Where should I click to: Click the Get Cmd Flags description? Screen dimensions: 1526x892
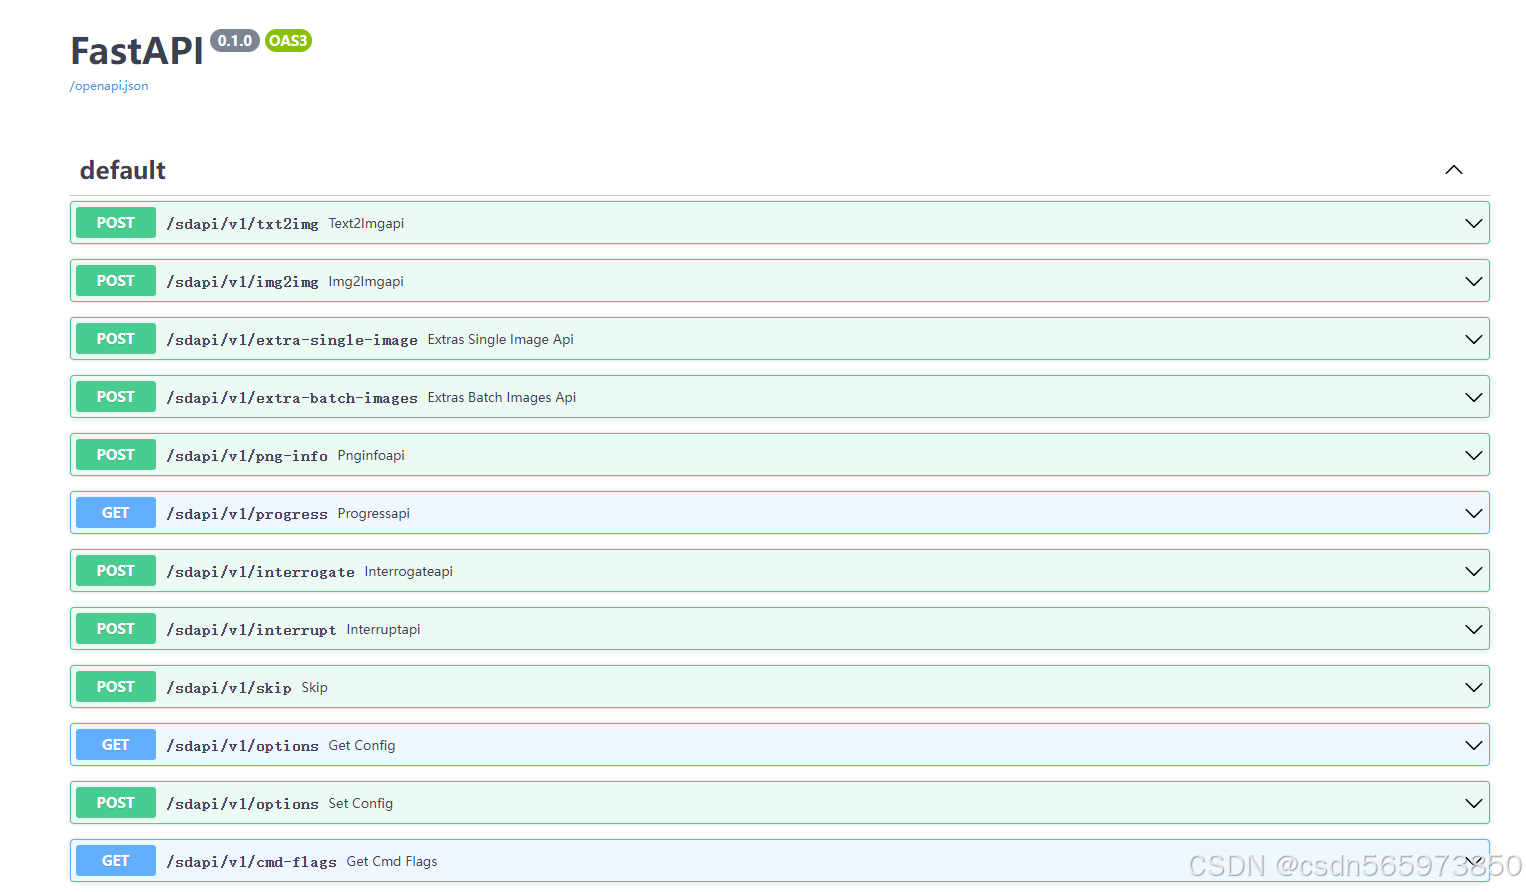pyautogui.click(x=392, y=861)
